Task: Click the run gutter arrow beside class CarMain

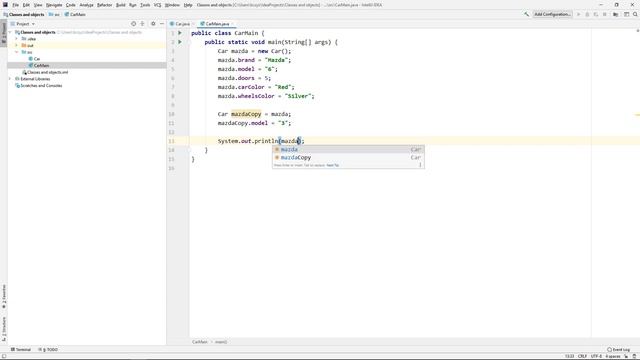Action: pyautogui.click(x=180, y=33)
